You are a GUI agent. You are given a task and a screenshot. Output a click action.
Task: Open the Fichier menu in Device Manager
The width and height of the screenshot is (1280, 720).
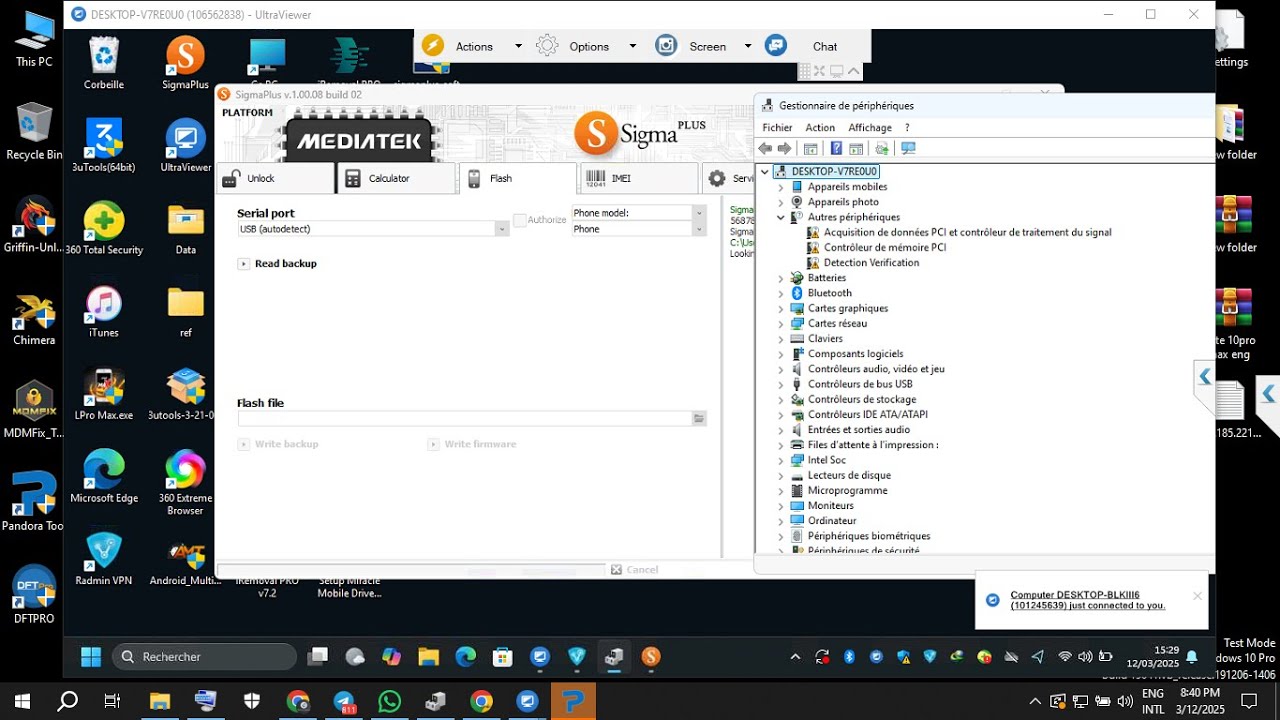point(777,128)
